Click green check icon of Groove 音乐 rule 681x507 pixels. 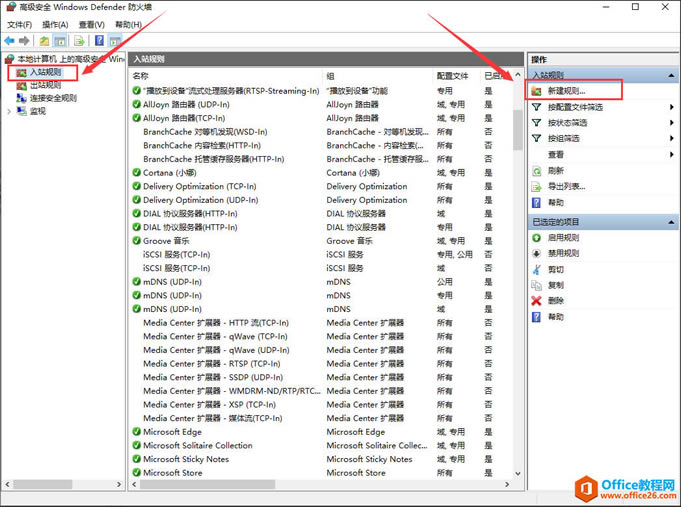click(x=136, y=241)
